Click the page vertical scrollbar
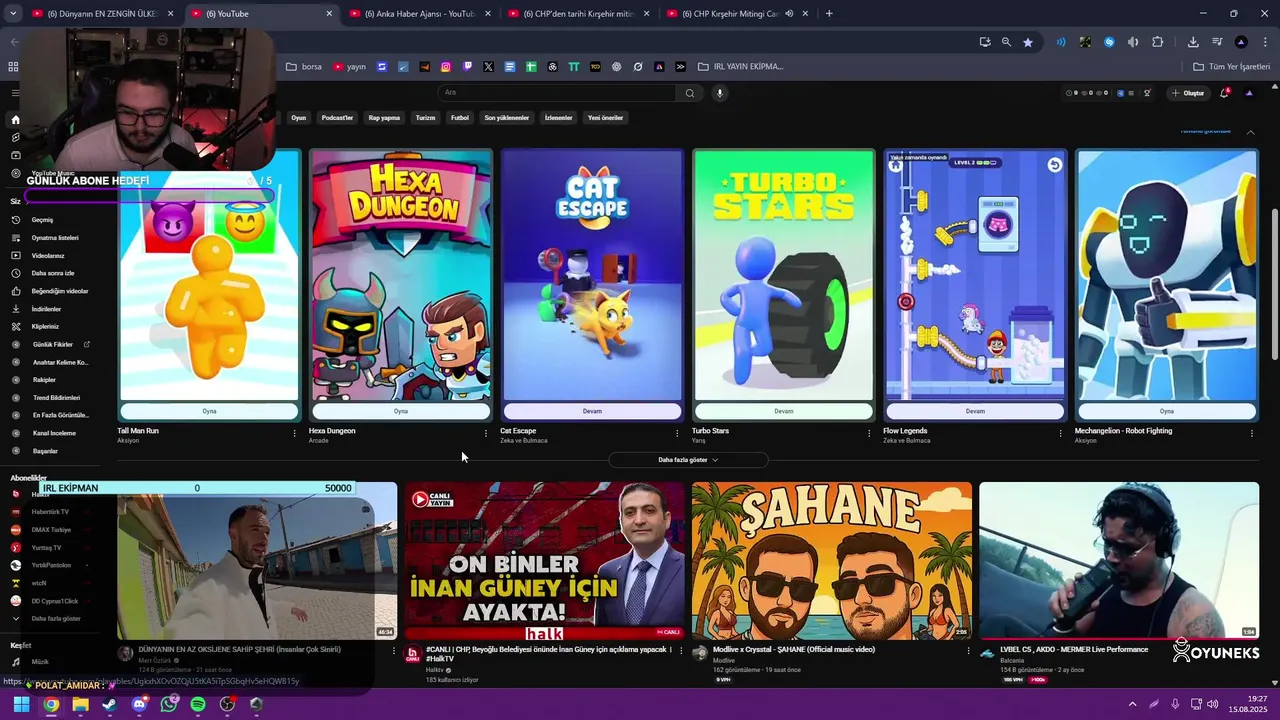Viewport: 1280px width, 720px height. tap(1274, 285)
